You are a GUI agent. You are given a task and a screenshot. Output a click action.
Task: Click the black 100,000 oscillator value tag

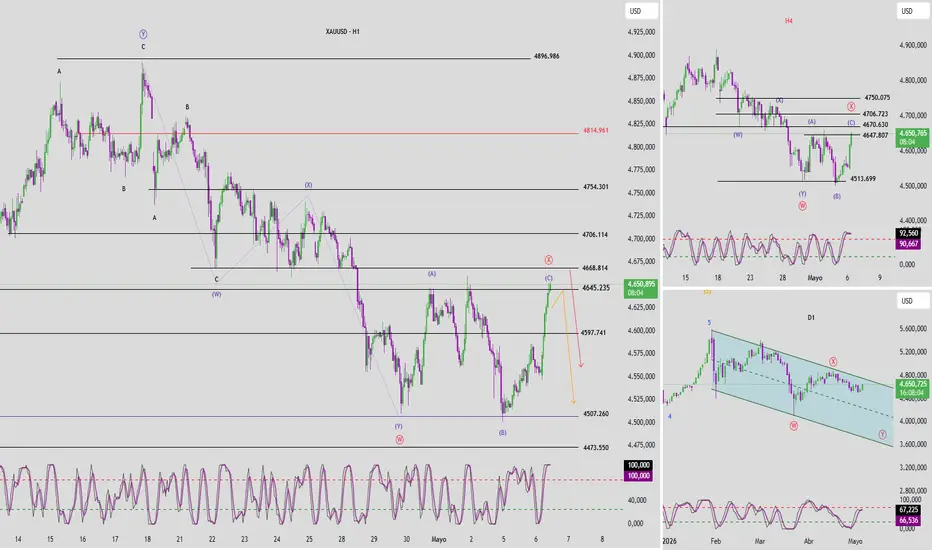pyautogui.click(x=638, y=465)
